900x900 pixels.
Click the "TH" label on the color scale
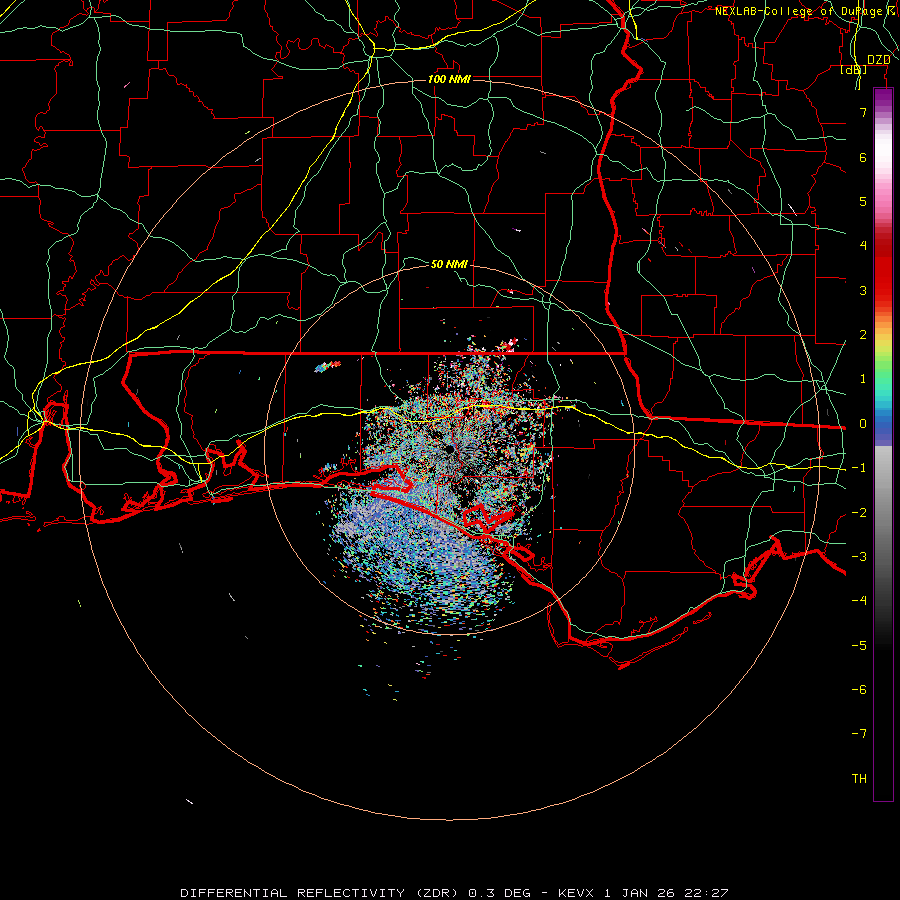coord(859,779)
